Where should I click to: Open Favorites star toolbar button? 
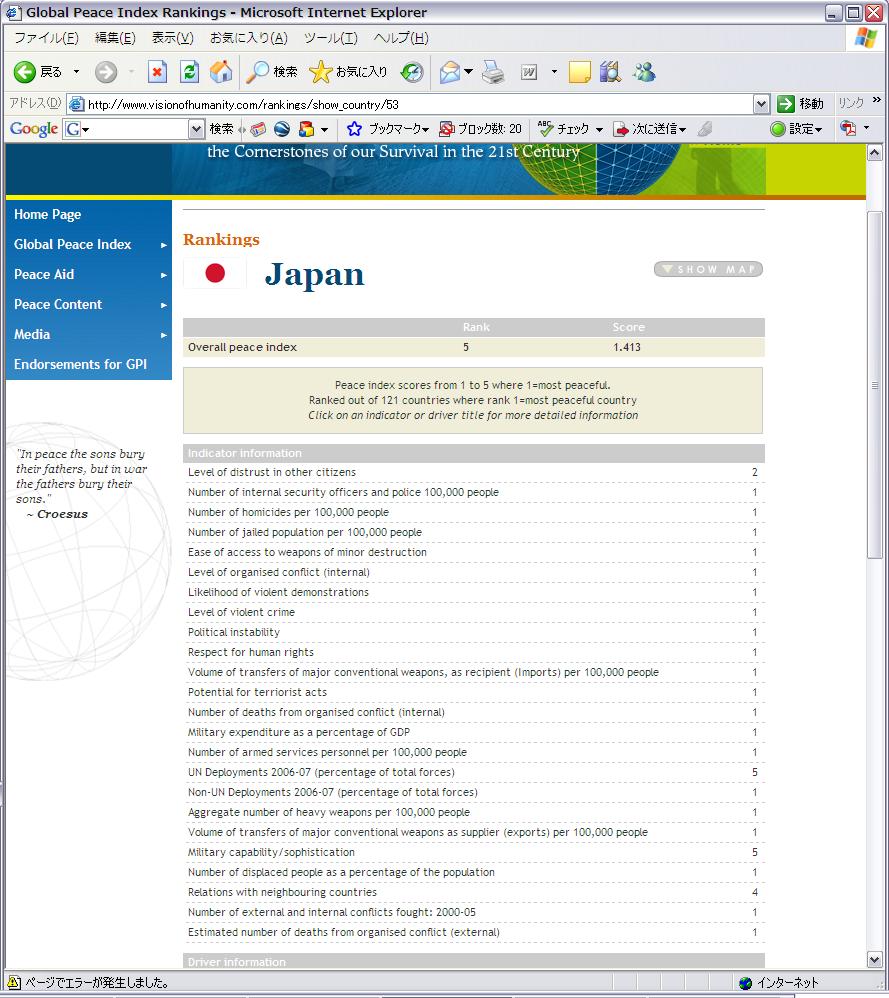[348, 72]
